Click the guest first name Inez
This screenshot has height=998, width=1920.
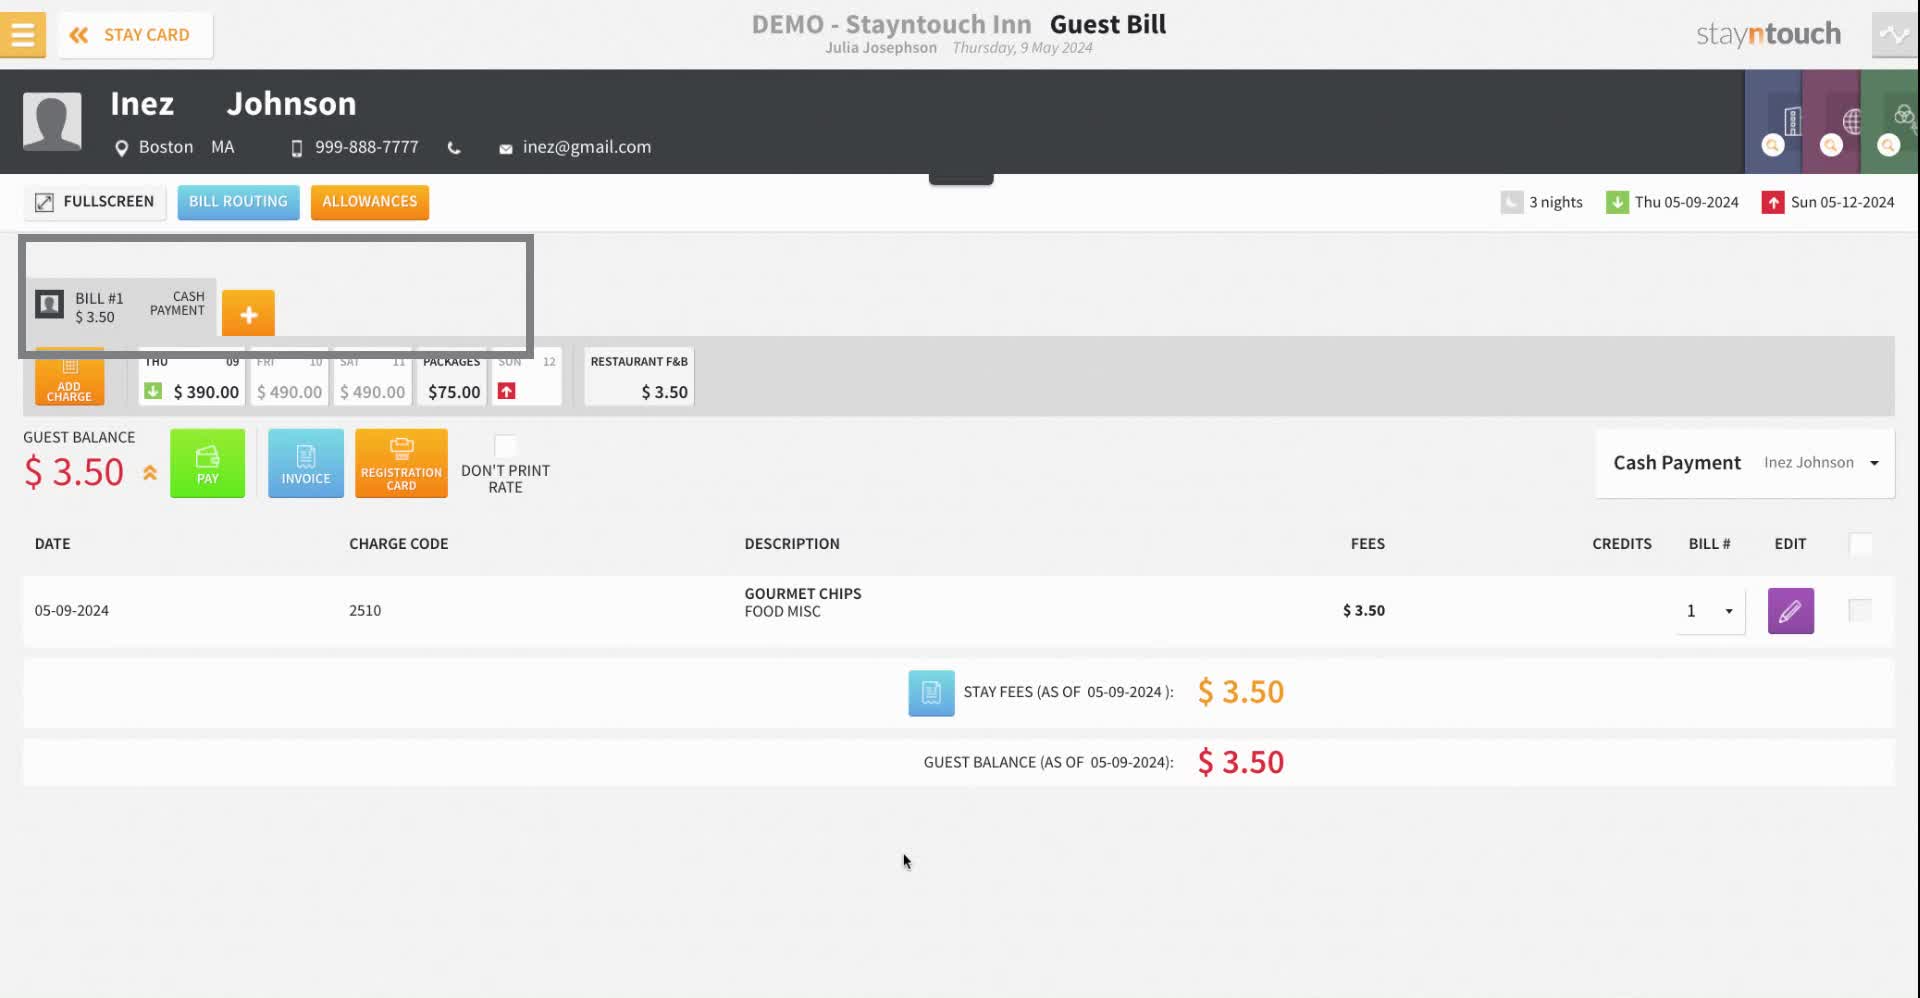[142, 104]
